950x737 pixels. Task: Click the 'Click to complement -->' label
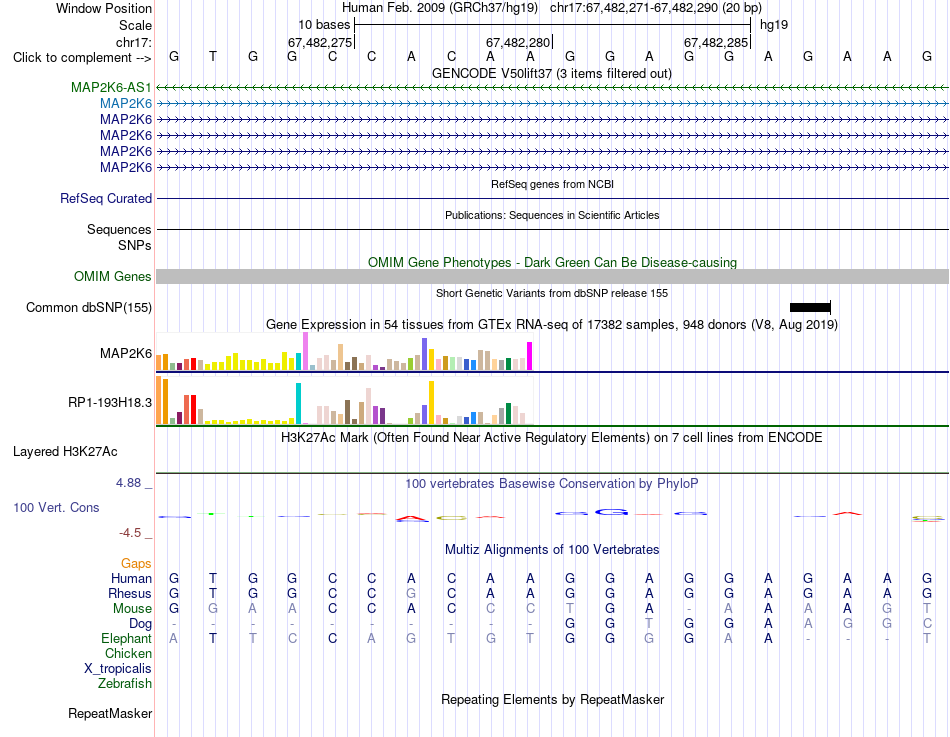point(82,58)
